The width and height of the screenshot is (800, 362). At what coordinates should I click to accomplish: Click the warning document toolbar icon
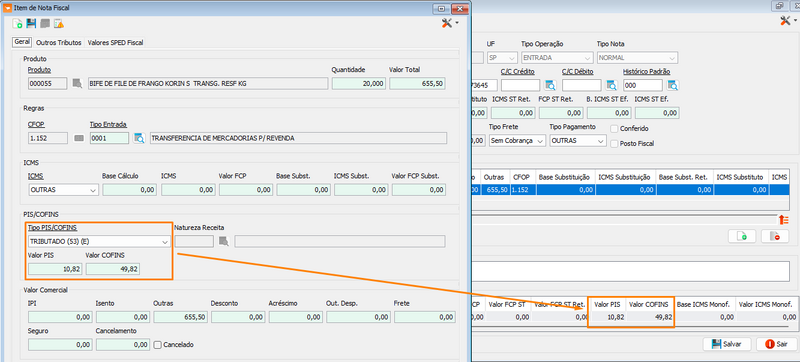[x=59, y=23]
